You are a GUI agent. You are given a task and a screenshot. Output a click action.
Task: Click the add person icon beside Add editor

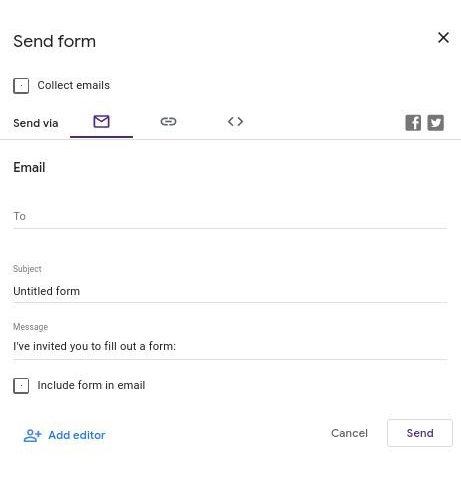coord(32,435)
